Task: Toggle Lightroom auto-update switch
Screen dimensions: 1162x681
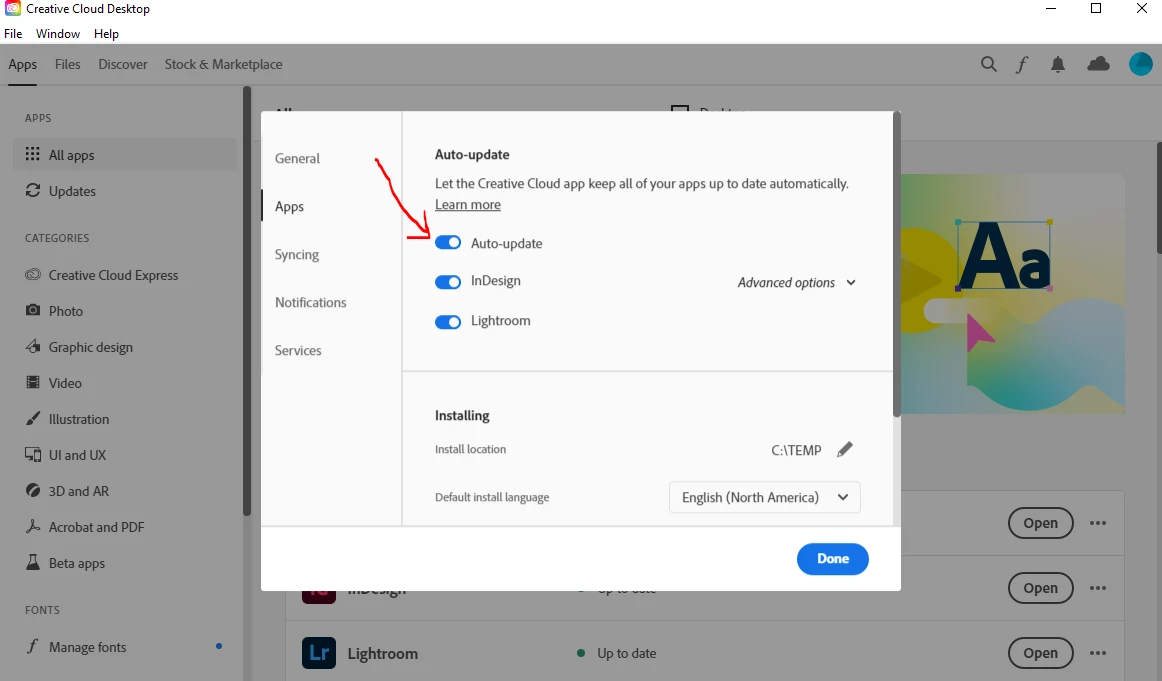Action: coord(448,322)
